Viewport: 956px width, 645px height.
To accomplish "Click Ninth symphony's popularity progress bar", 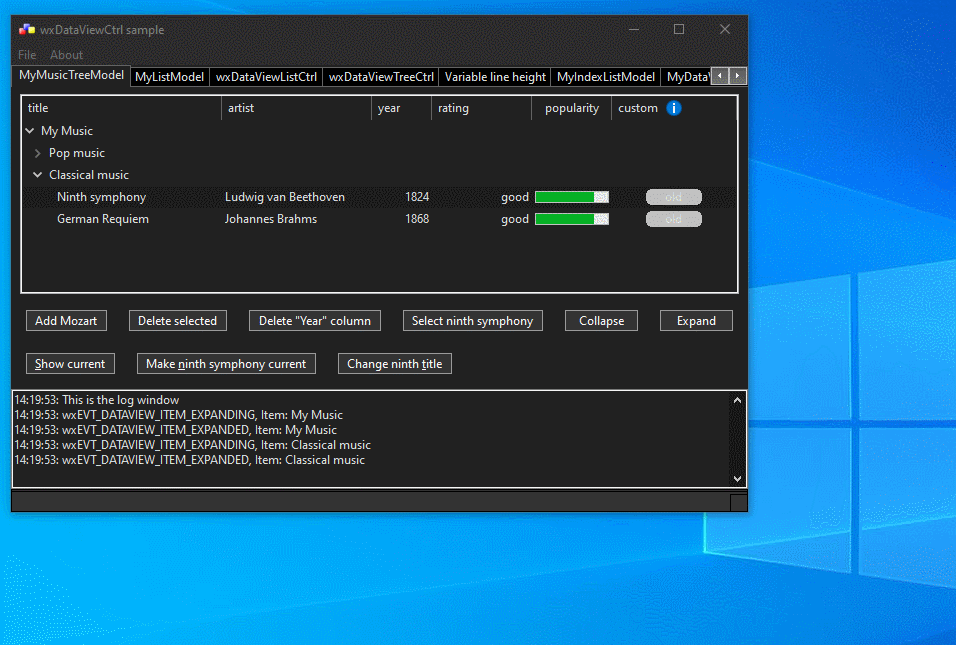I will 571,197.
